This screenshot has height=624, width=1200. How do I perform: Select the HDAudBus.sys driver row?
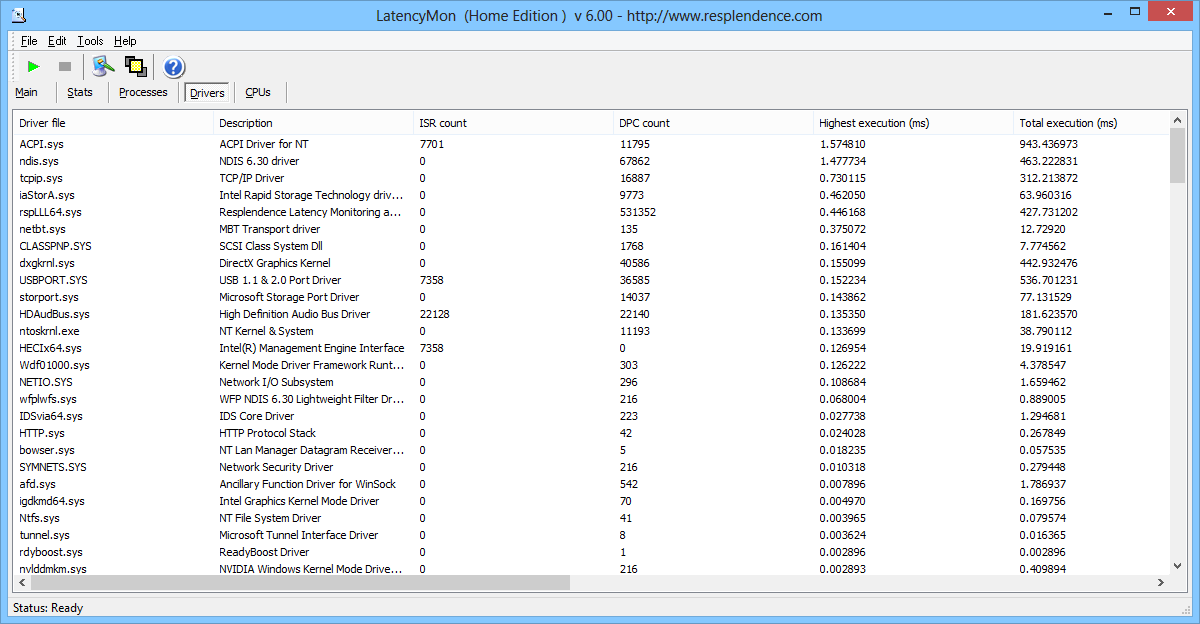[591, 314]
